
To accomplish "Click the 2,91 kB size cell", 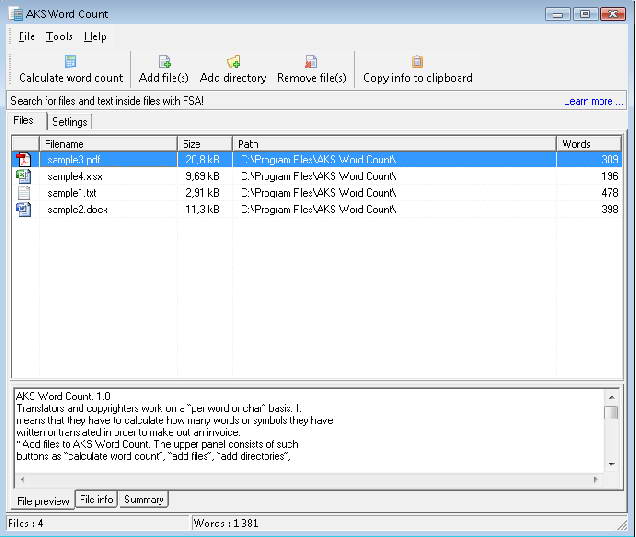I will coord(202,193).
